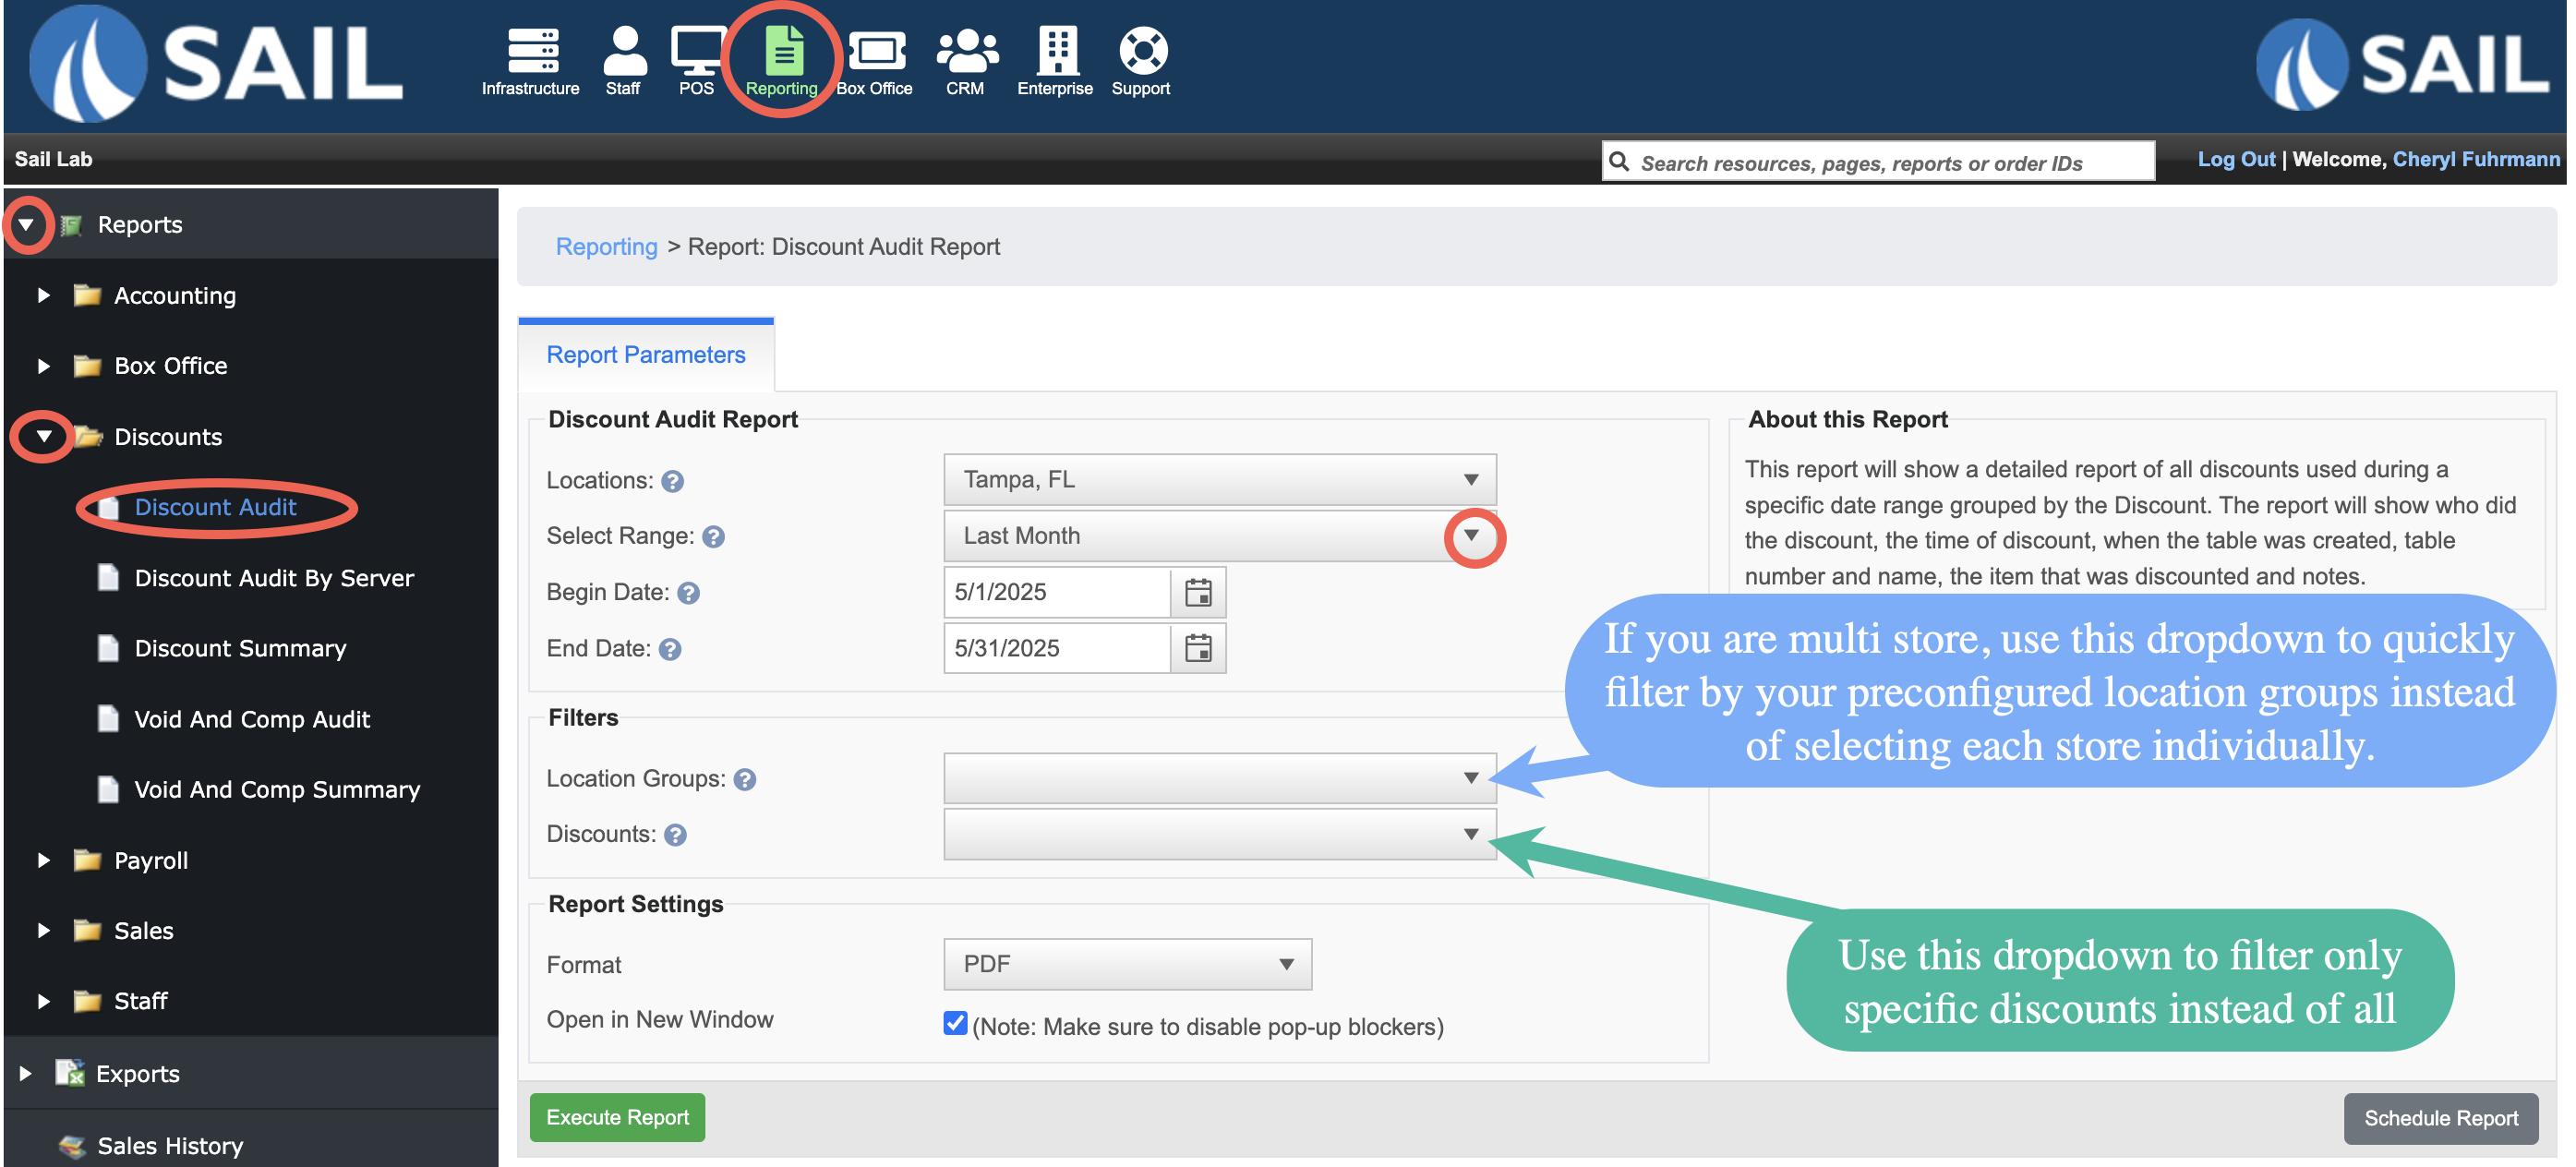Click the Execute Report button
This screenshot has height=1167, width=2576.
tap(617, 1117)
